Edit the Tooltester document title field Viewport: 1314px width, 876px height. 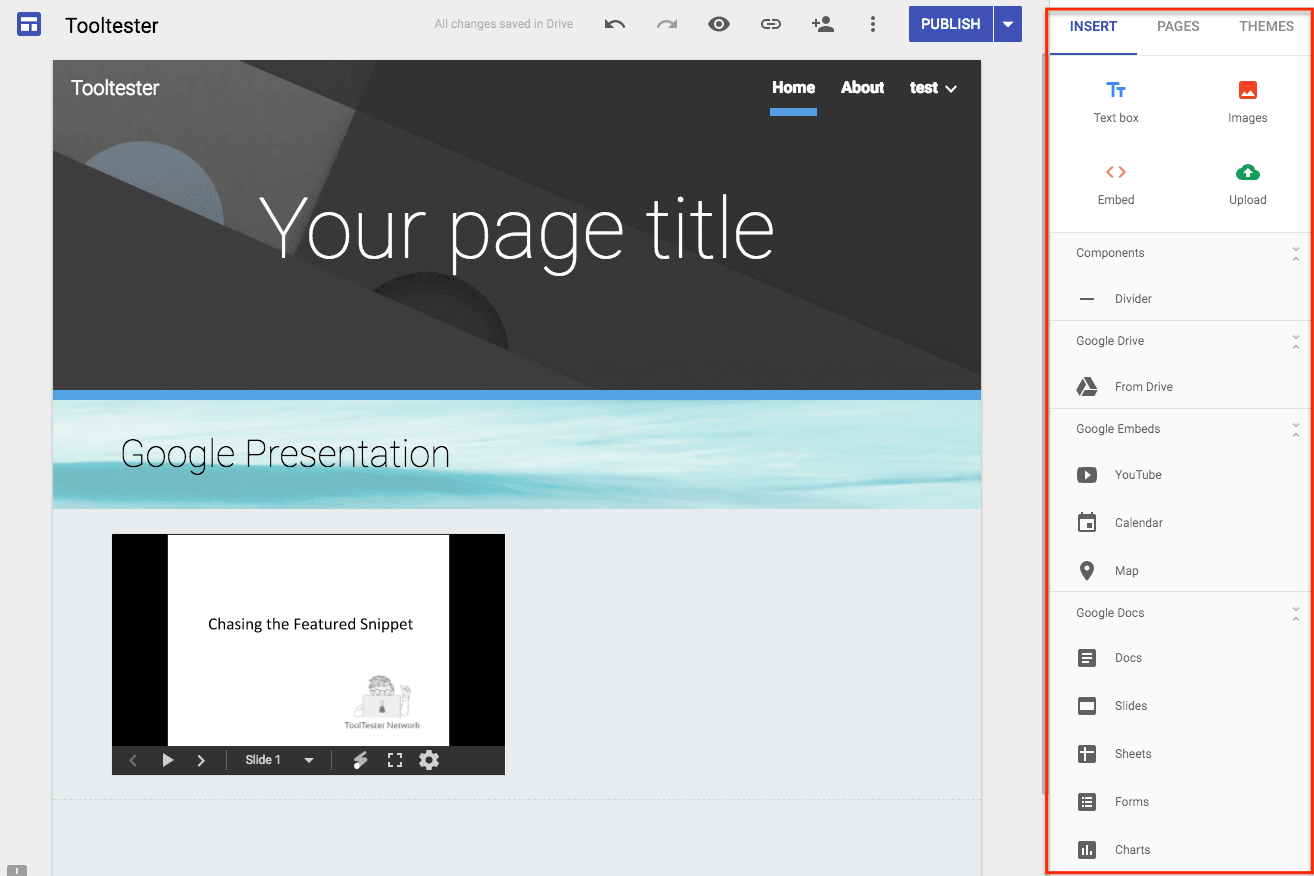(x=112, y=26)
